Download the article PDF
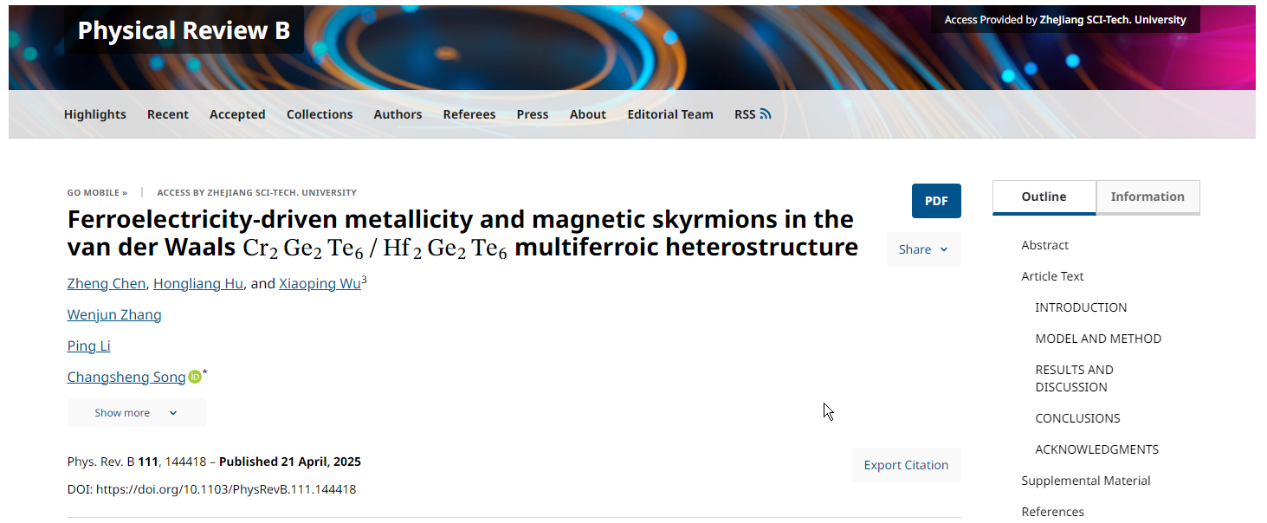Image resolution: width=1267 pixels, height=523 pixels. click(x=936, y=201)
